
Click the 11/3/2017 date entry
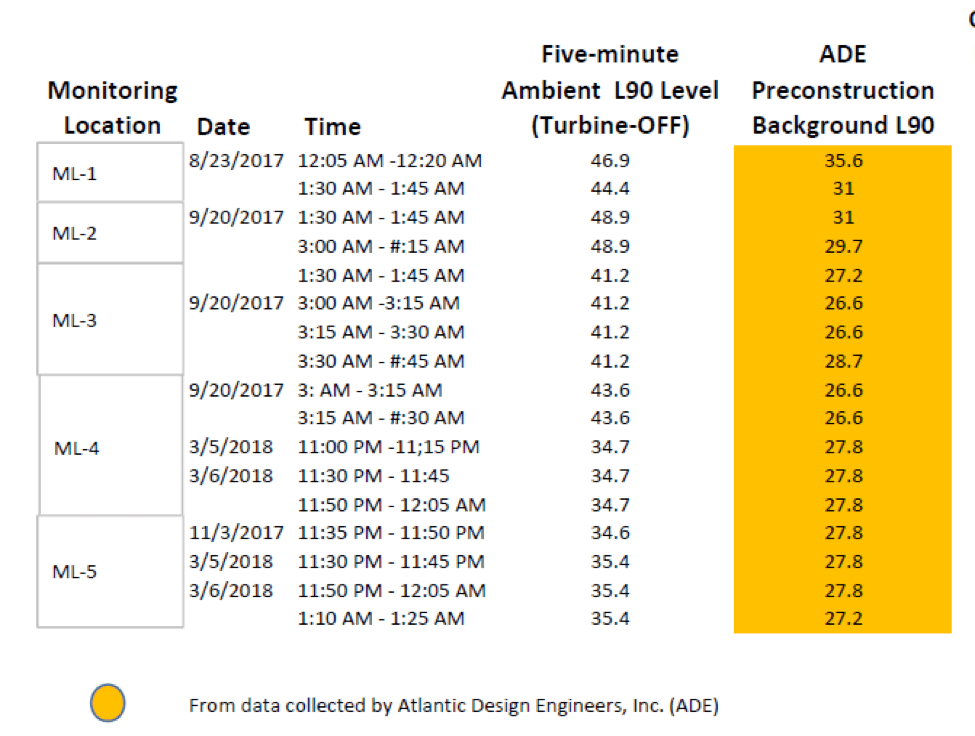236,533
